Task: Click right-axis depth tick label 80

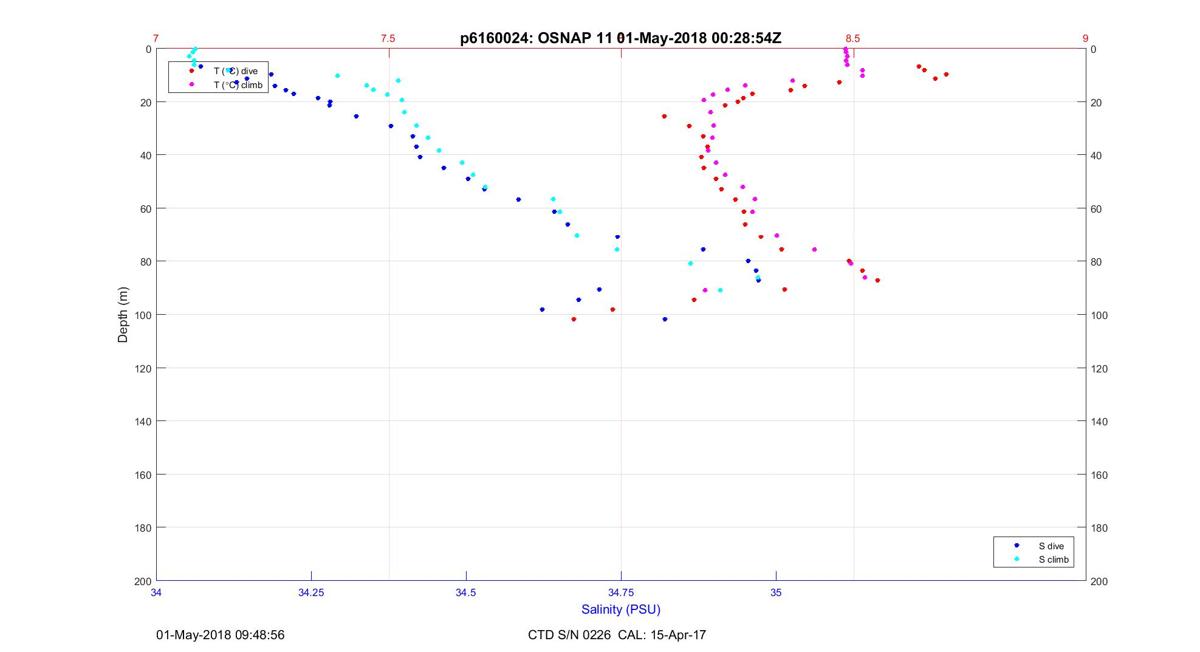Action: (1096, 262)
